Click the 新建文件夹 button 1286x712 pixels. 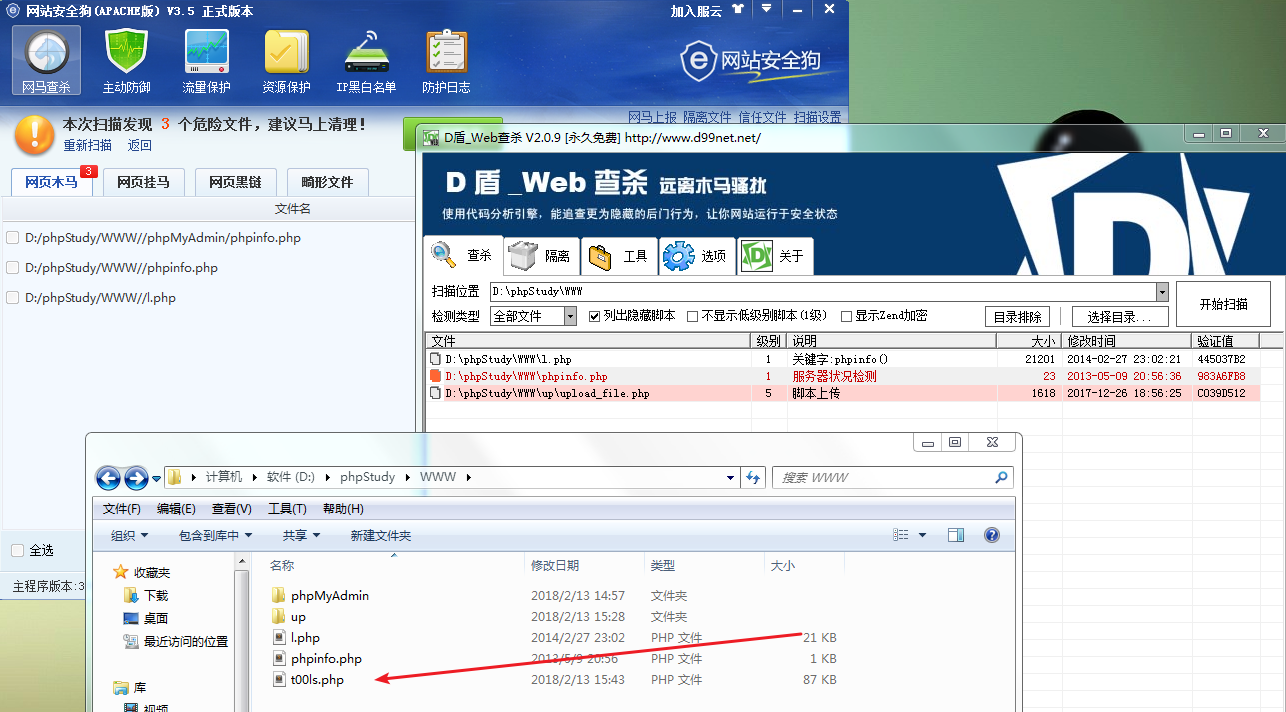381,536
